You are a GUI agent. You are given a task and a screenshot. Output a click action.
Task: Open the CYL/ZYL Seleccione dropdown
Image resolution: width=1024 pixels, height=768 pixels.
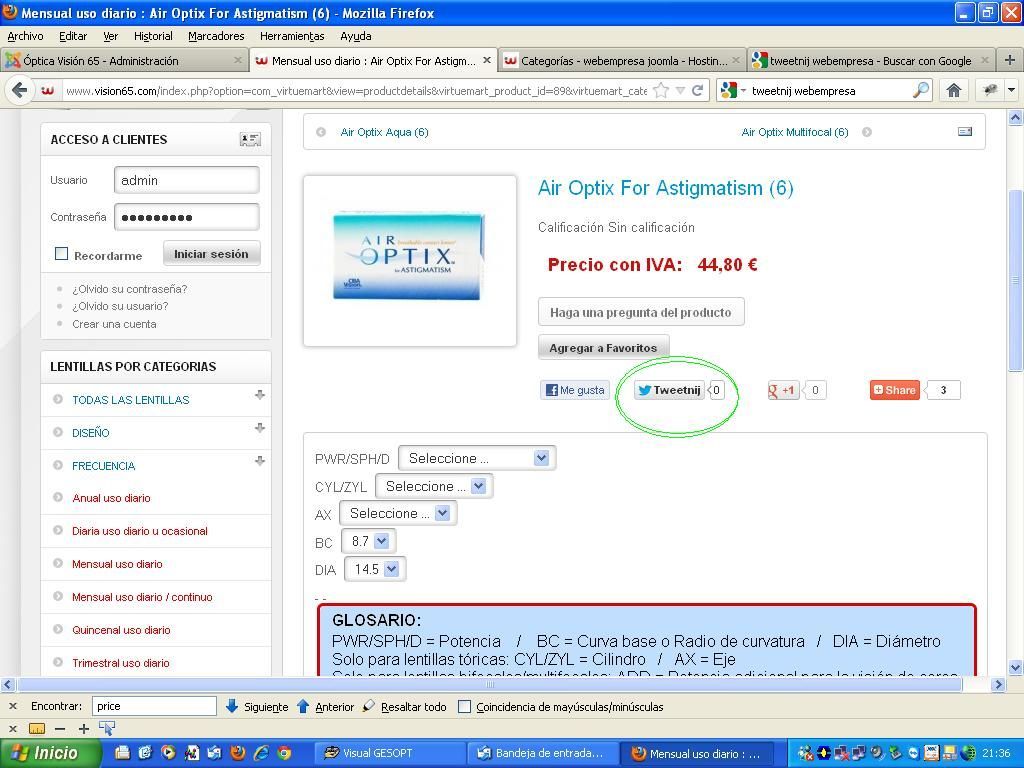point(434,486)
